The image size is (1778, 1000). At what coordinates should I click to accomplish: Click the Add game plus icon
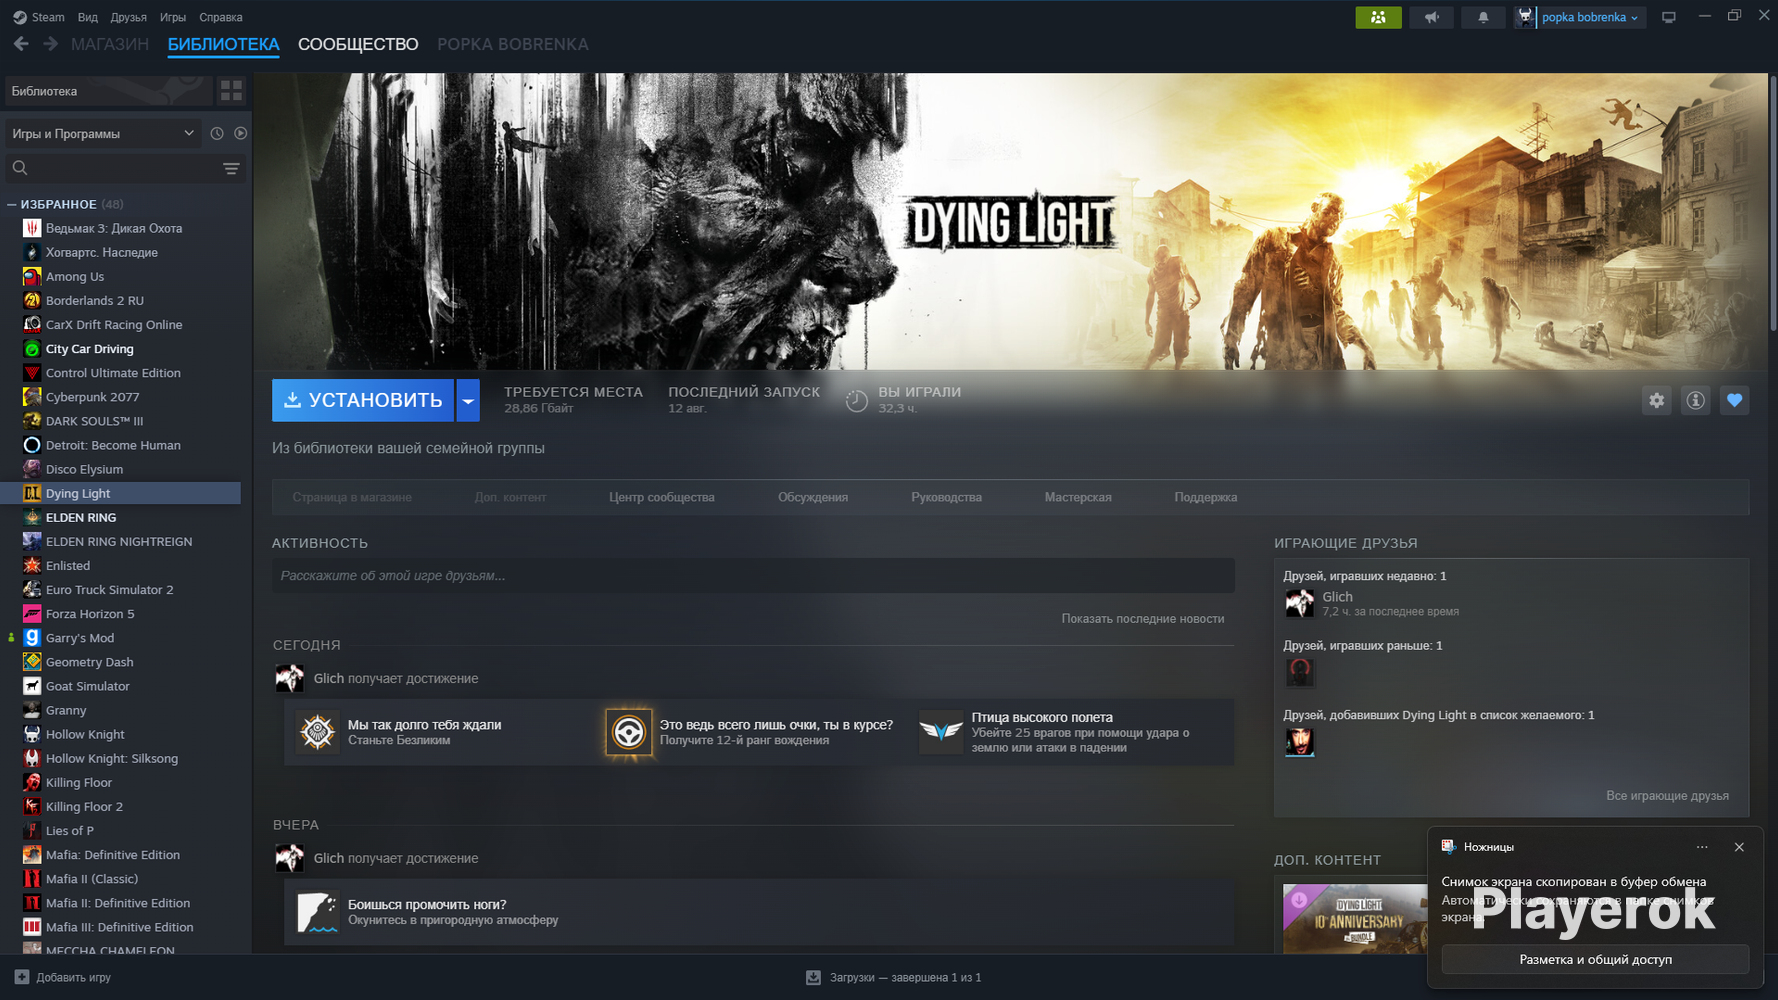(22, 977)
